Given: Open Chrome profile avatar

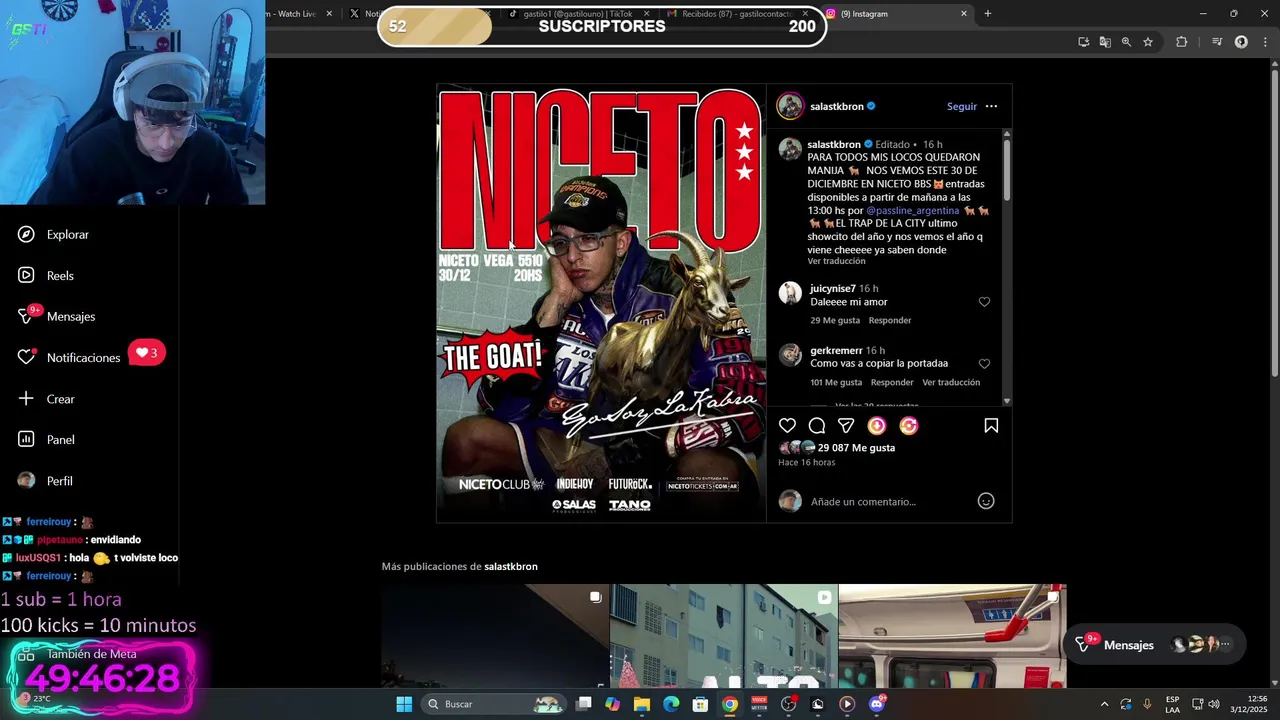Looking at the screenshot, I should click(x=1241, y=42).
